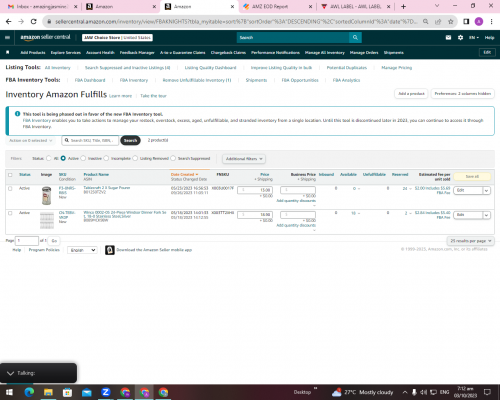Click the page number input field

pyautogui.click(x=27, y=241)
